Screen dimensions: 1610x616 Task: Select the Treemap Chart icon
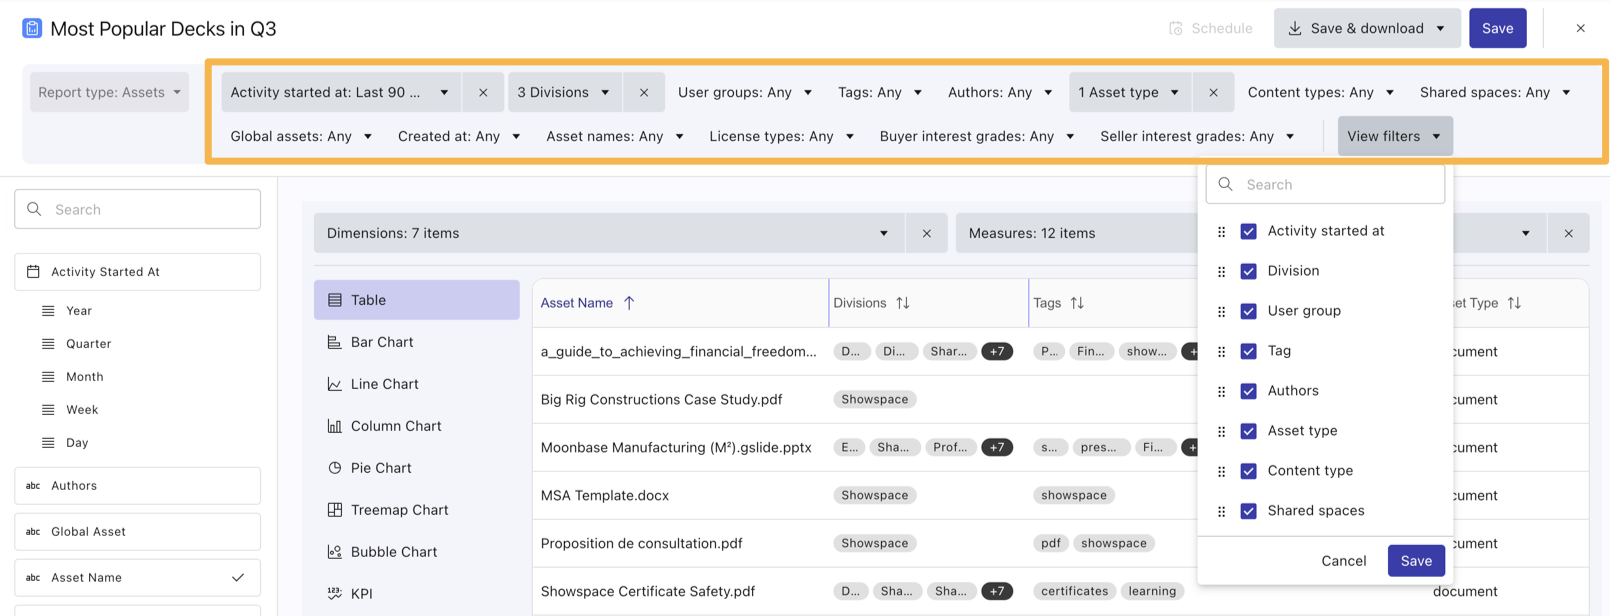(334, 510)
